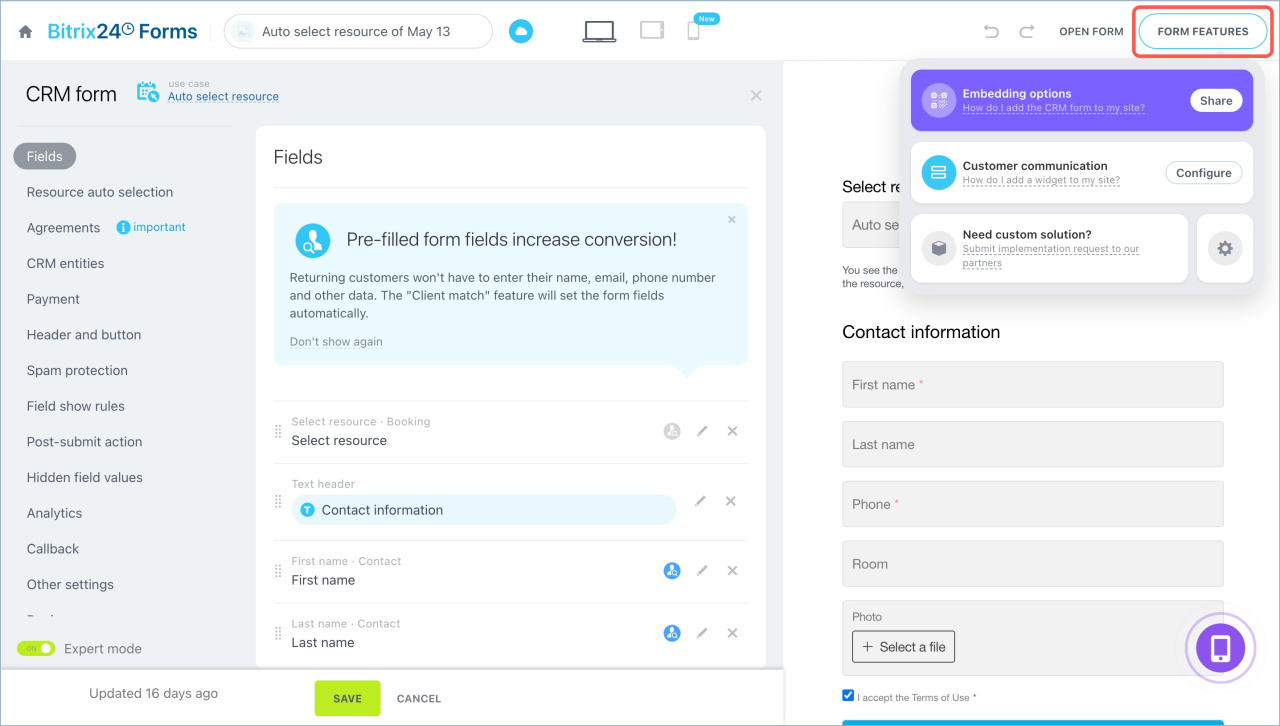Open Header and button section

coord(84,335)
